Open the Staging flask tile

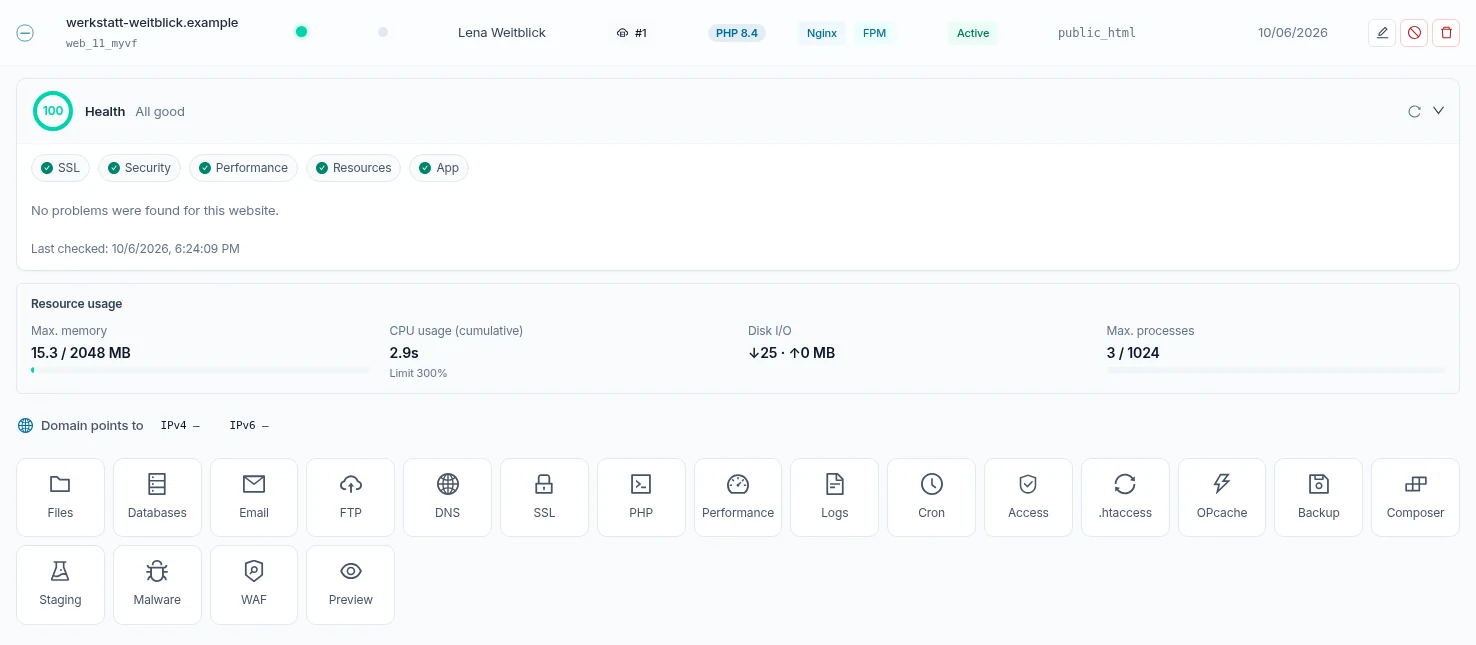click(x=60, y=585)
